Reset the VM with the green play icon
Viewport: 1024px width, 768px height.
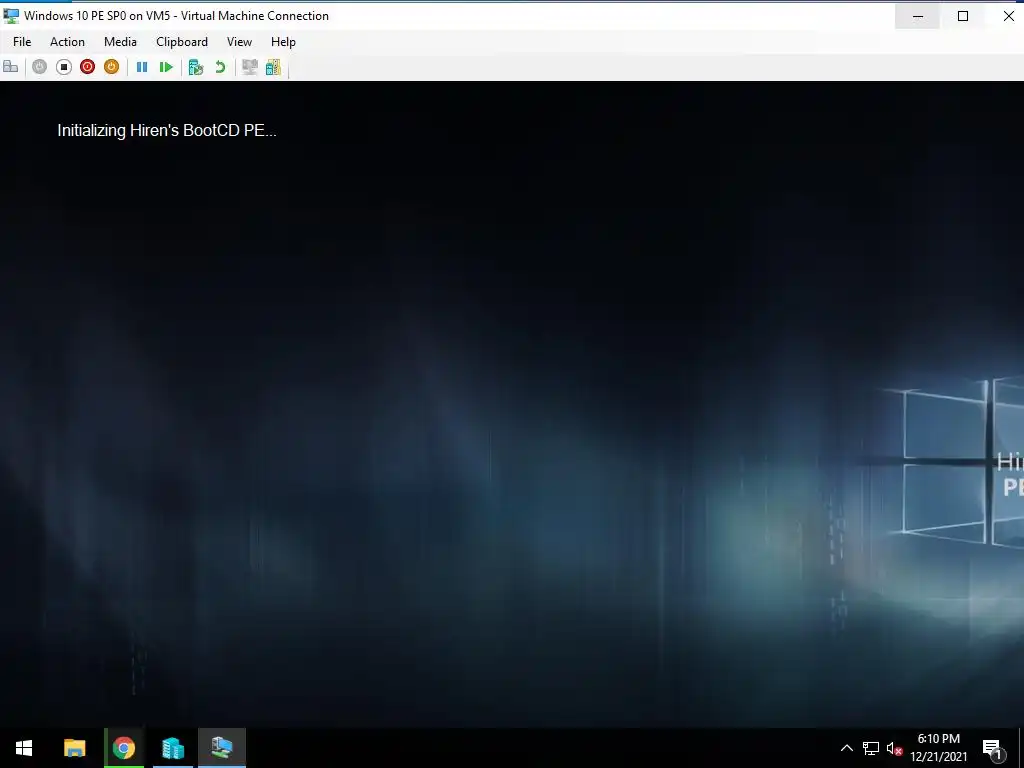click(x=166, y=67)
